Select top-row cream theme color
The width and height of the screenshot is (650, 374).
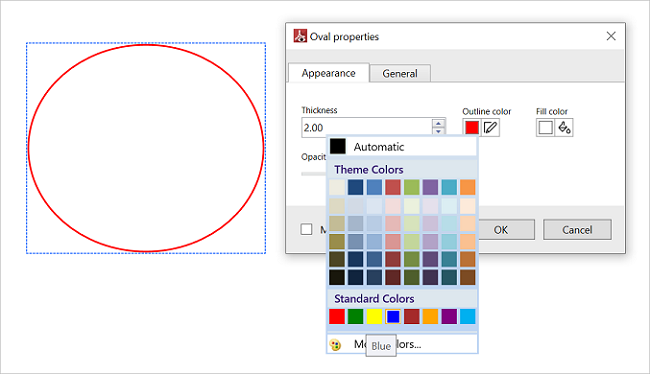click(x=337, y=187)
